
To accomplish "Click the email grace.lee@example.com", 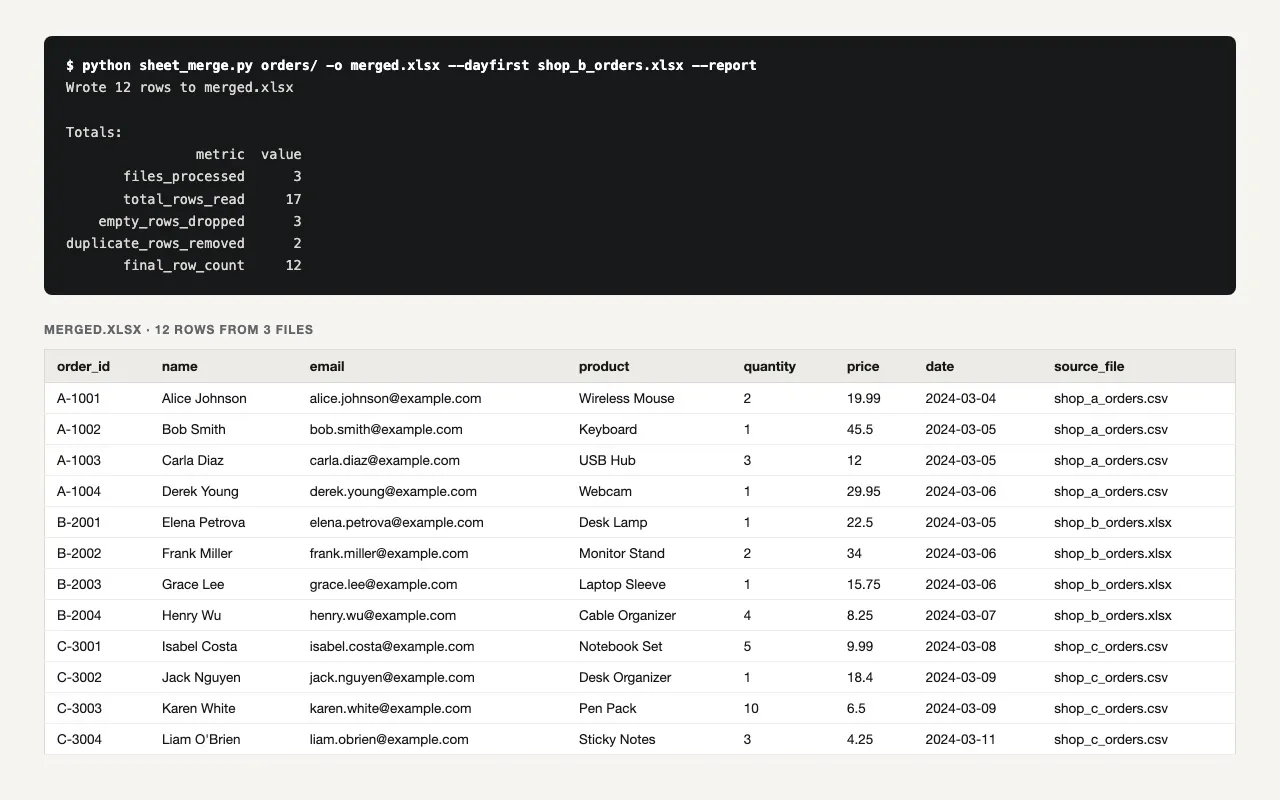I will tap(384, 584).
